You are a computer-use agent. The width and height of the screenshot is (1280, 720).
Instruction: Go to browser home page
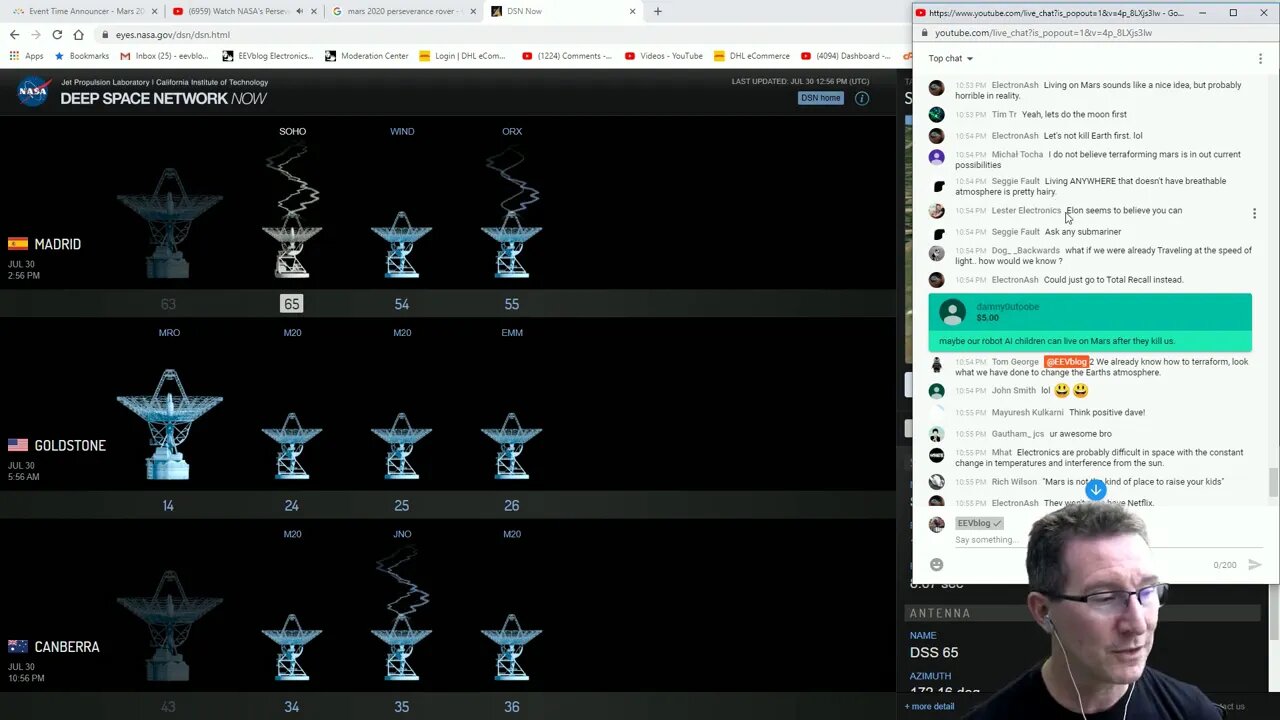78,34
